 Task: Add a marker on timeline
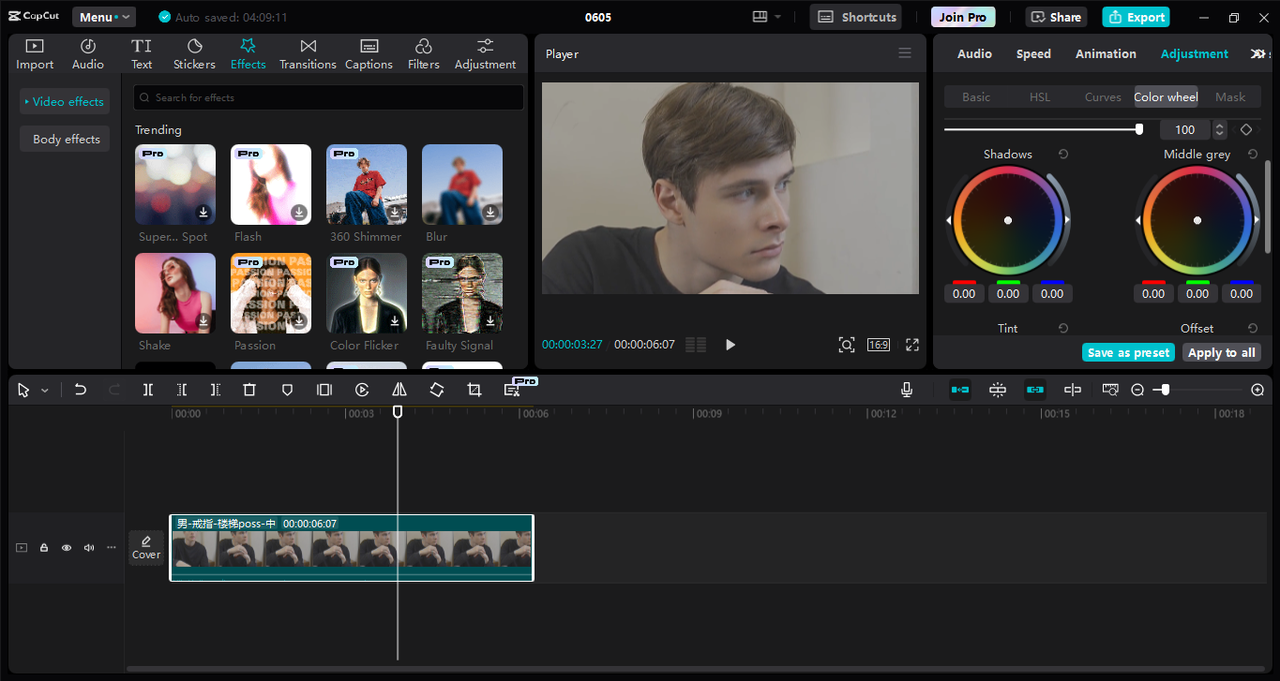tap(287, 390)
